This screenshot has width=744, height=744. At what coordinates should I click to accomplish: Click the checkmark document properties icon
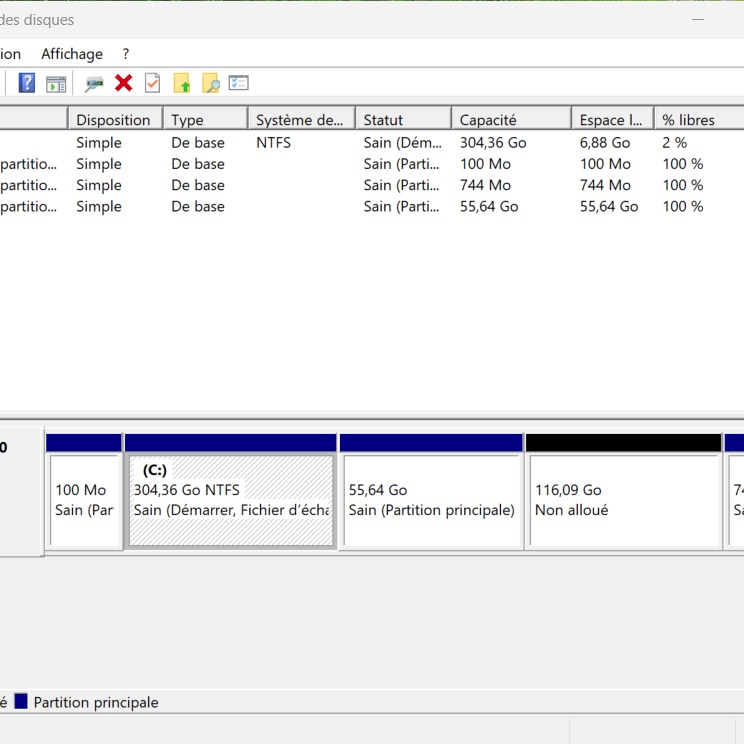pos(152,83)
